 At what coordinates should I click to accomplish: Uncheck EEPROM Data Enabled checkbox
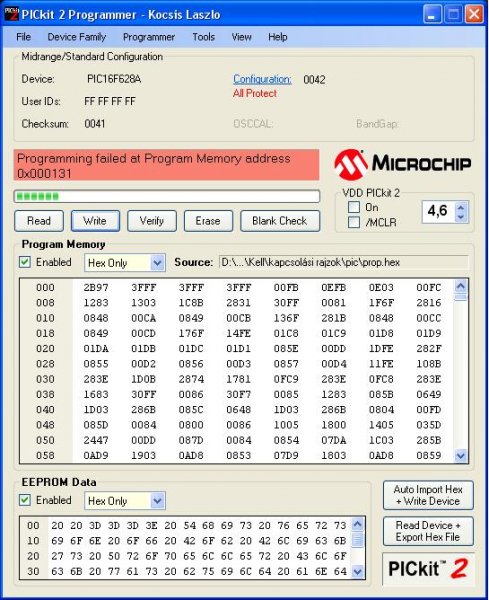[x=25, y=500]
